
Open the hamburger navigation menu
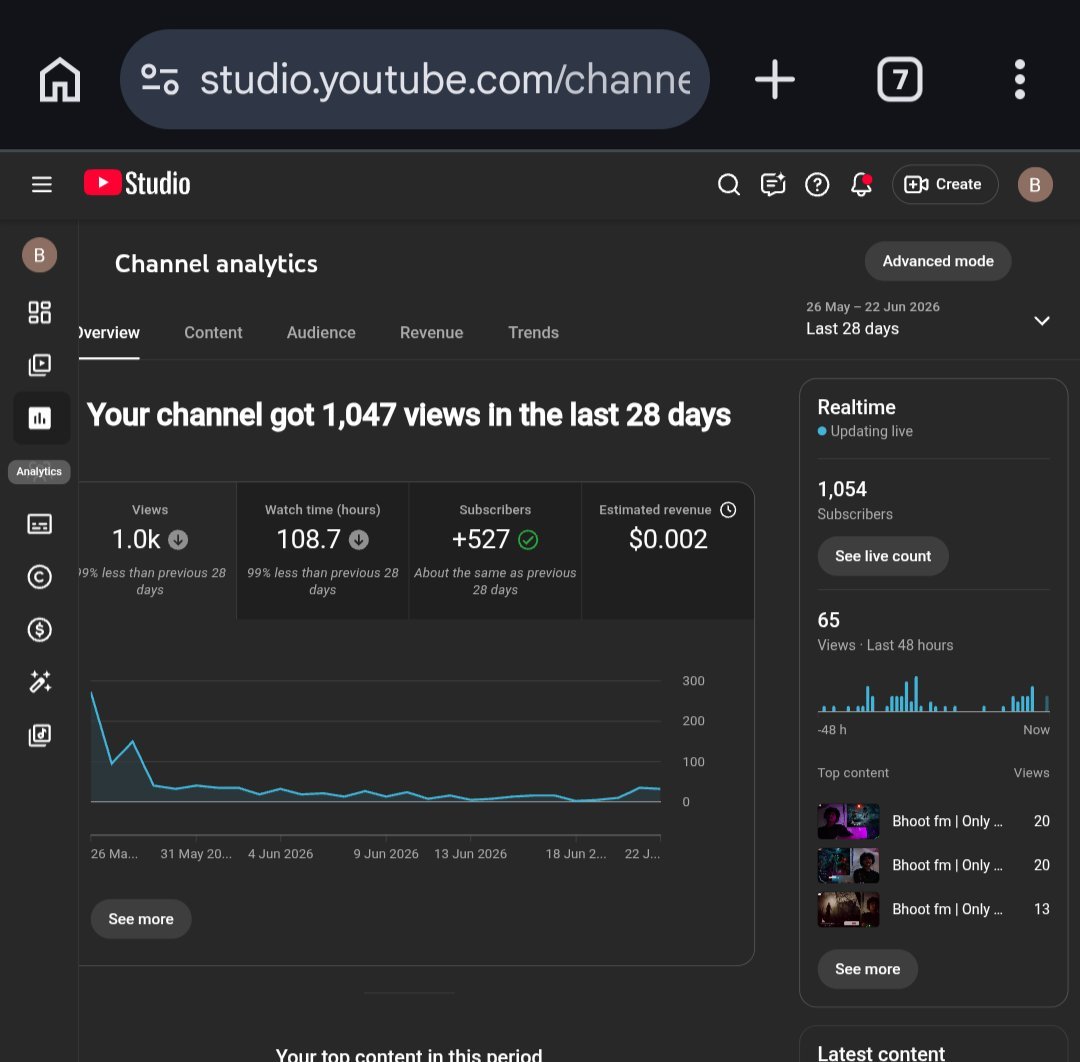pos(42,185)
